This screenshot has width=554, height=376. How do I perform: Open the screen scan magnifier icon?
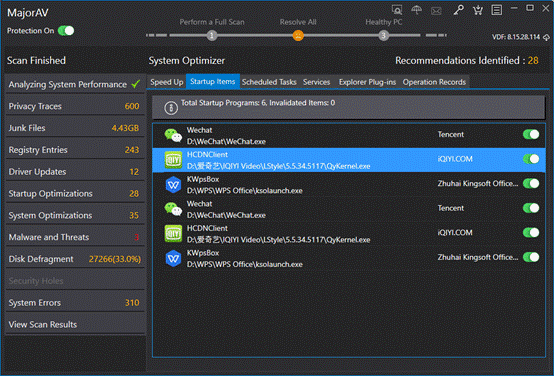(397, 10)
